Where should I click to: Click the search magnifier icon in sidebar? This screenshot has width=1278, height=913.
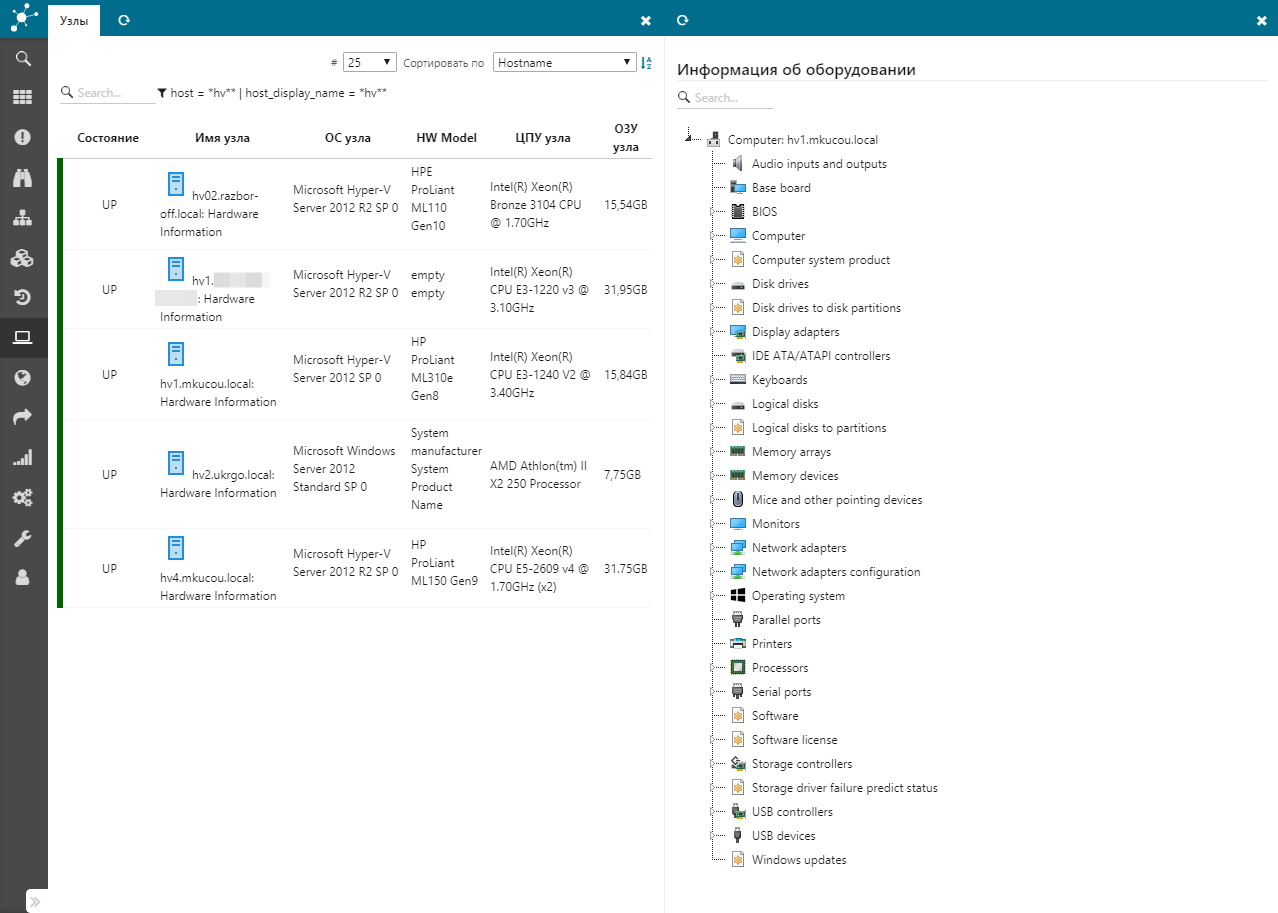click(x=22, y=59)
